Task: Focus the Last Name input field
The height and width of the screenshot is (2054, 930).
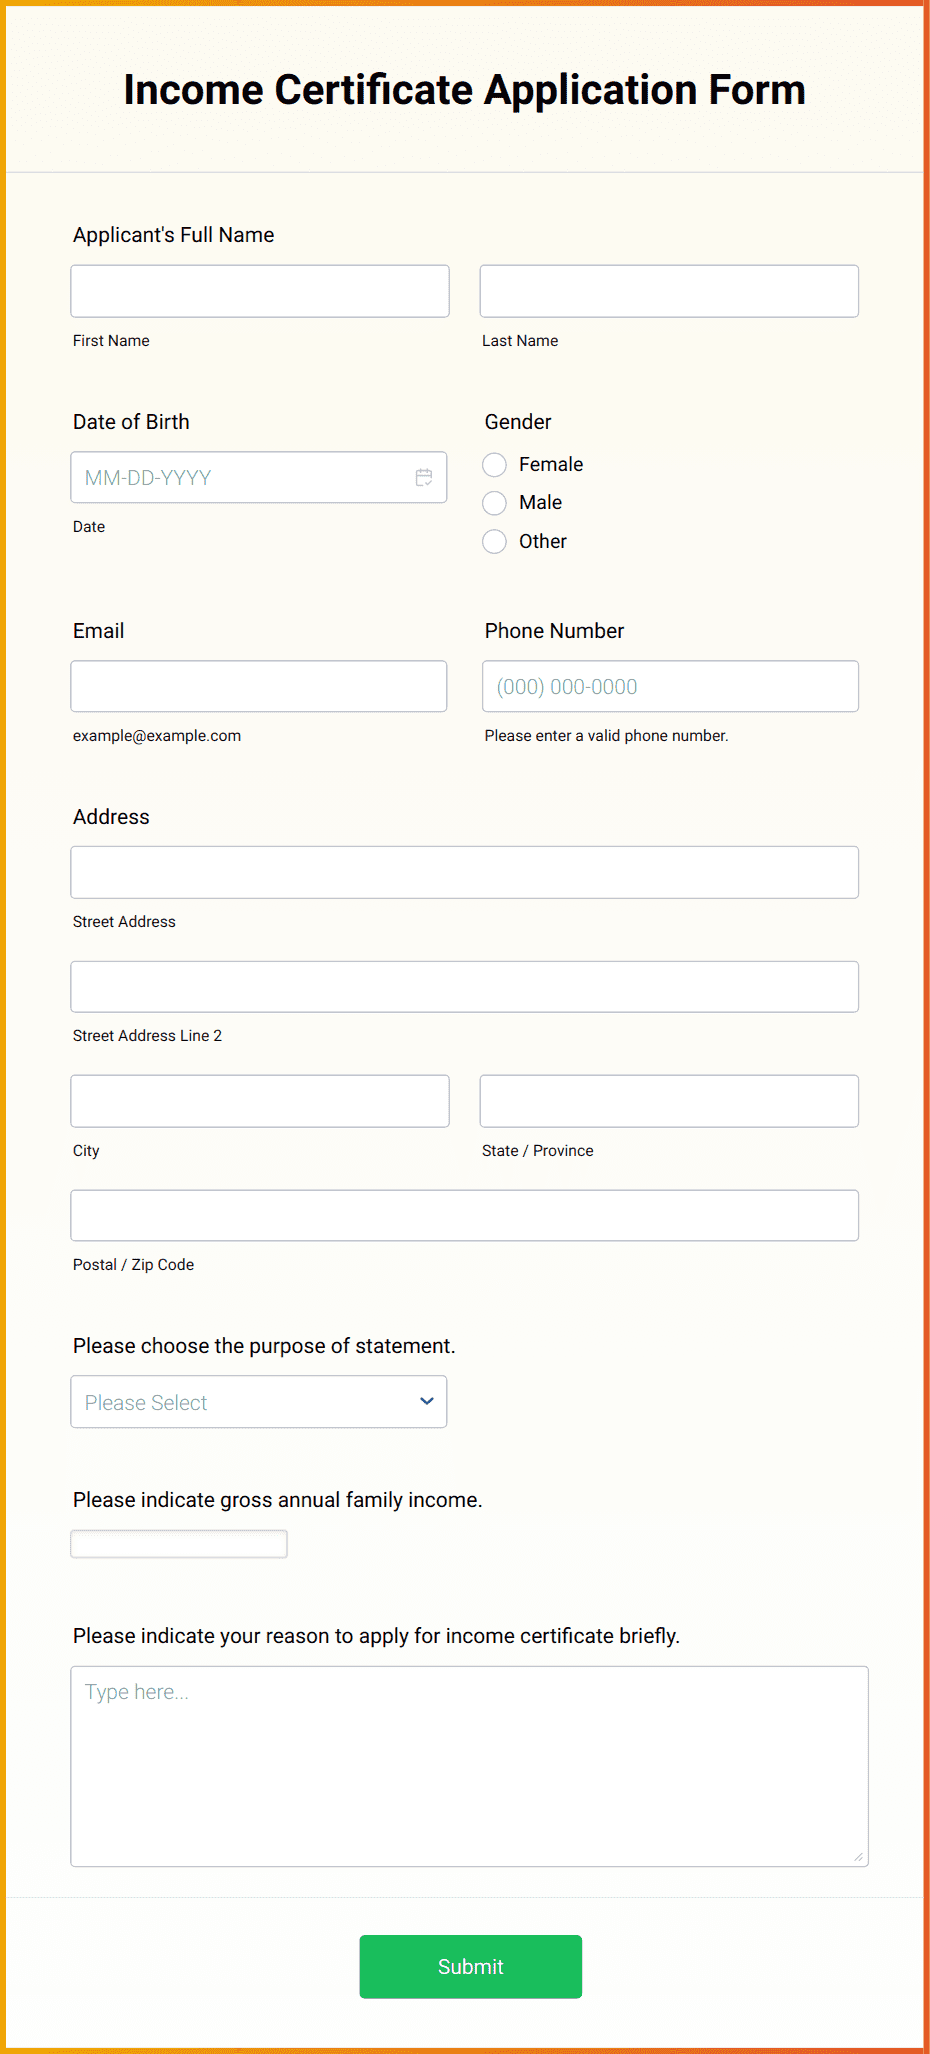Action: pos(668,290)
